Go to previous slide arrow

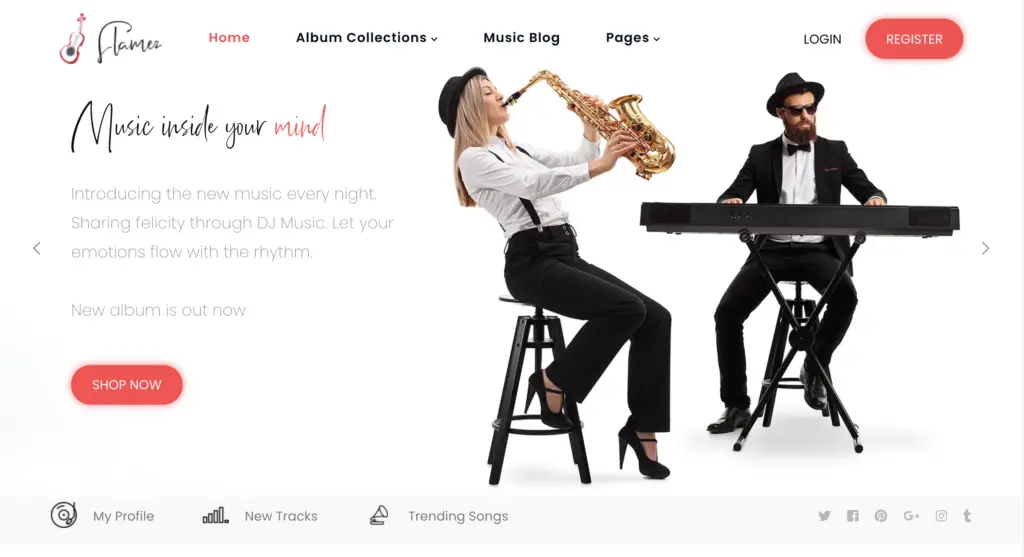(37, 248)
